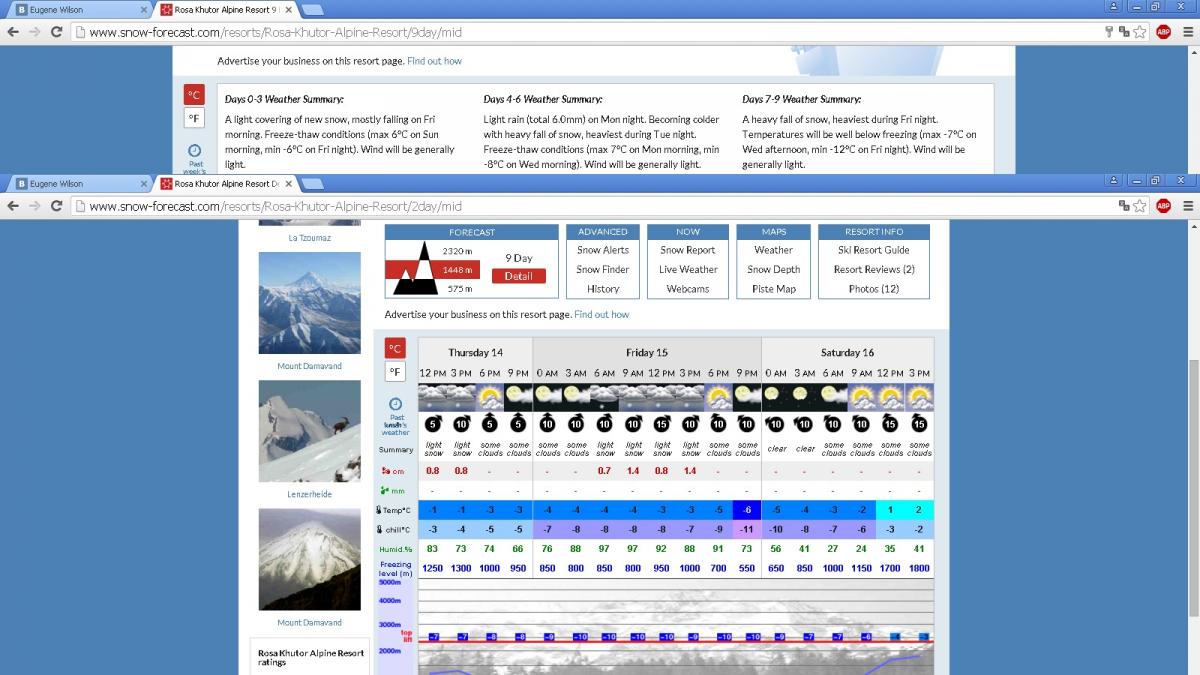The image size is (1200, 675).
Task: Open the Piste Map
Action: click(773, 289)
